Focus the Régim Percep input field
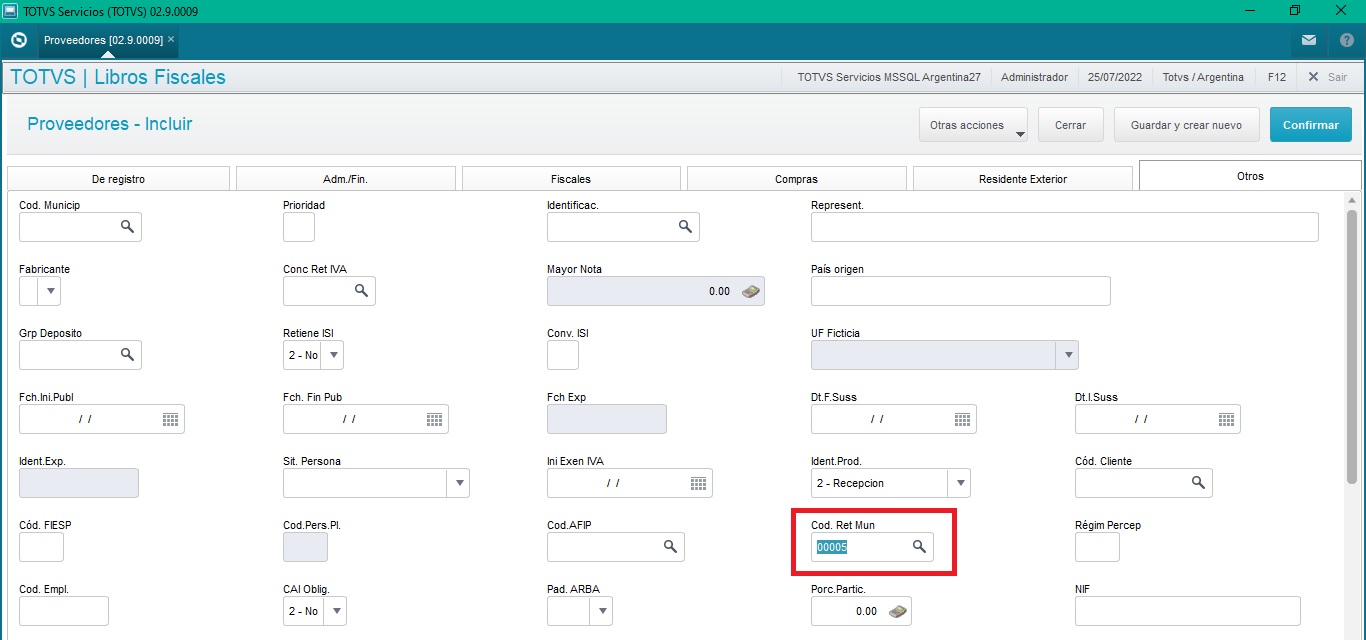1366x640 pixels. coord(1097,547)
